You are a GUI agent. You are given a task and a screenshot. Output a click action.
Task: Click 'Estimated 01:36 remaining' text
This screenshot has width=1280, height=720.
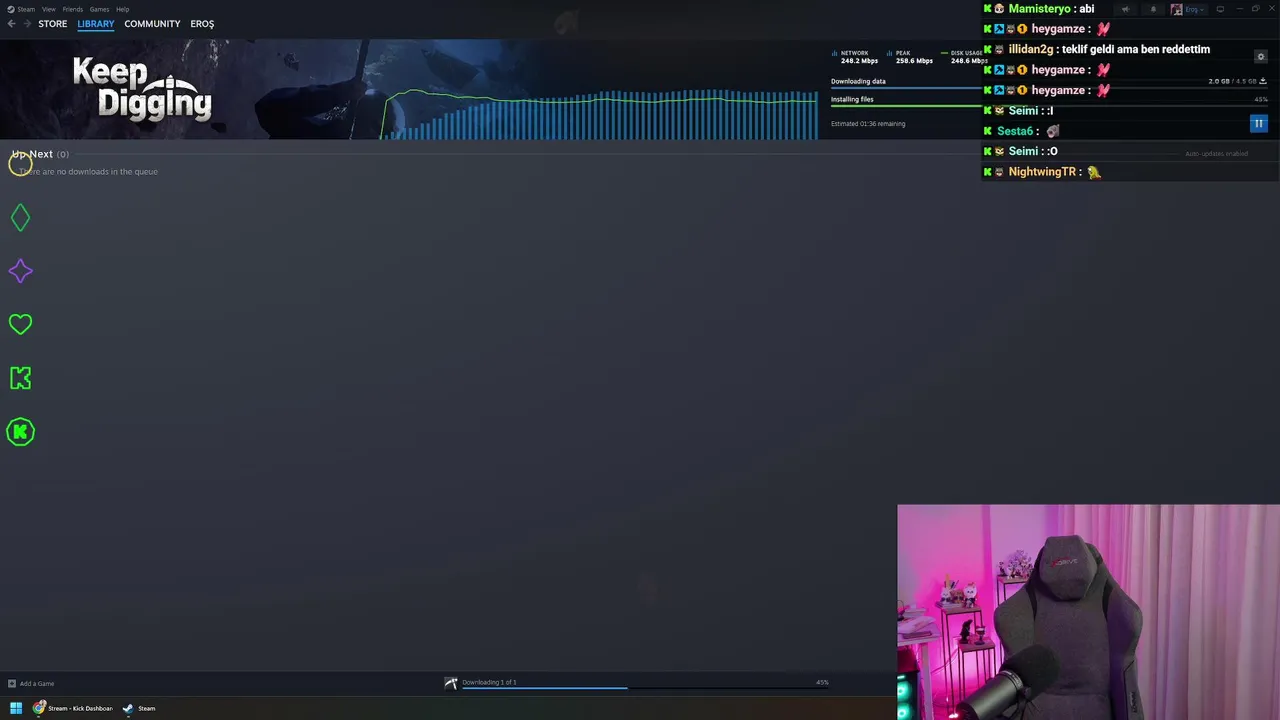pos(868,124)
